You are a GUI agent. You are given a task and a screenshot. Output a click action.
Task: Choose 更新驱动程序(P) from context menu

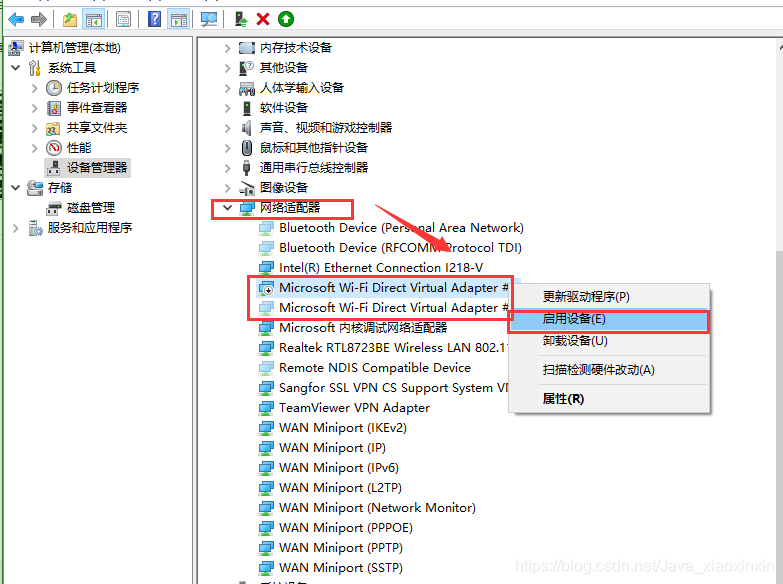[609, 297]
